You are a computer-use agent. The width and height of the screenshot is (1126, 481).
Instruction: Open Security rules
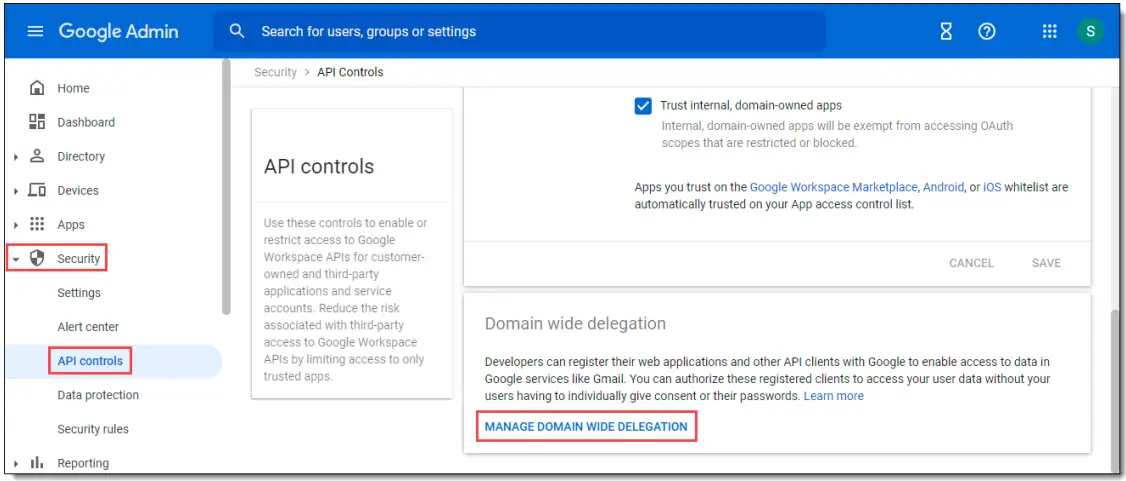93,429
